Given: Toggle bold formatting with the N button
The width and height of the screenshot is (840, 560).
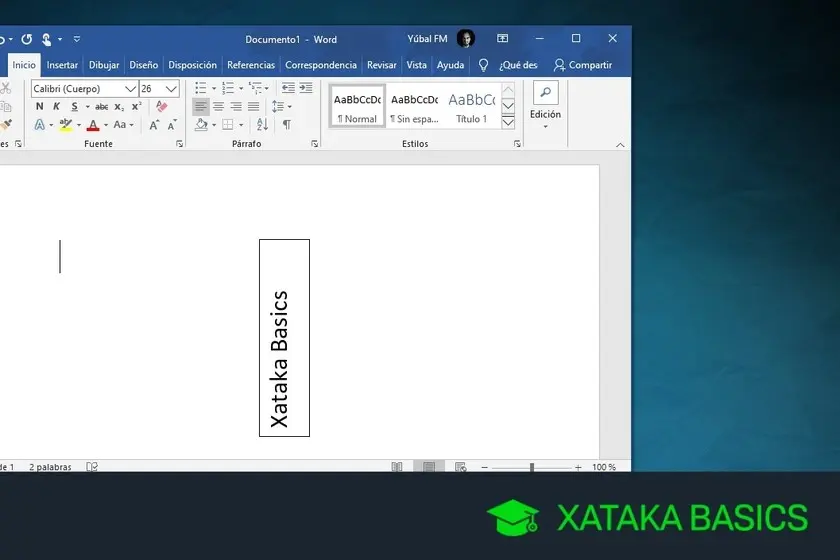Looking at the screenshot, I should coord(40,107).
